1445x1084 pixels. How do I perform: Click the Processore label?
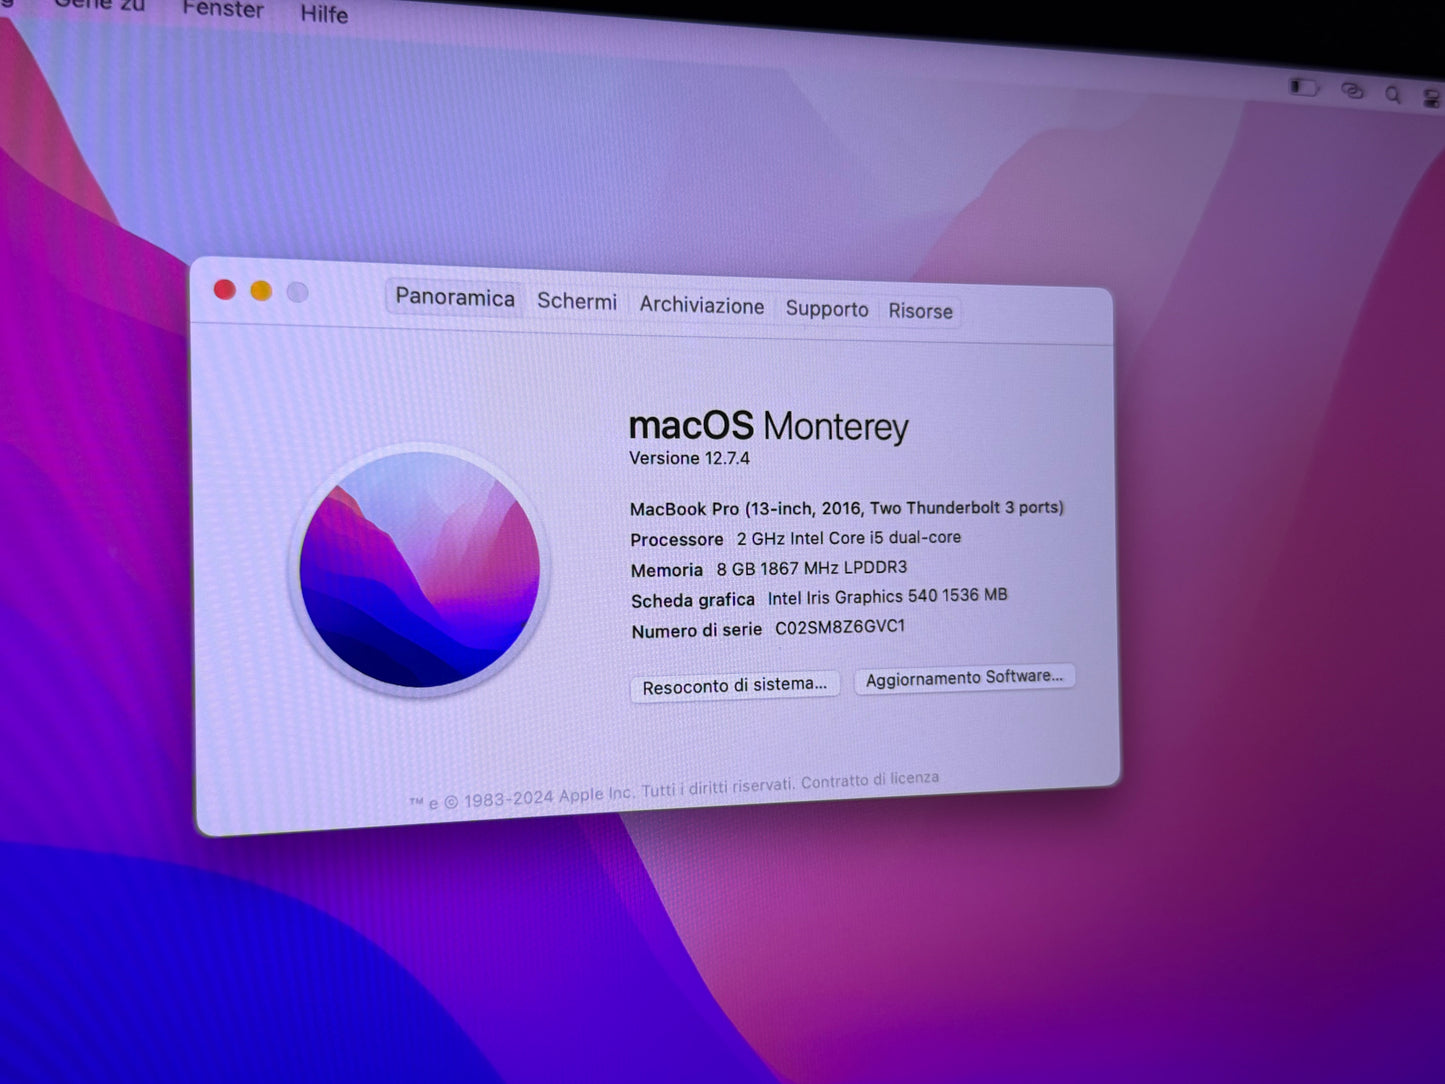coord(677,540)
